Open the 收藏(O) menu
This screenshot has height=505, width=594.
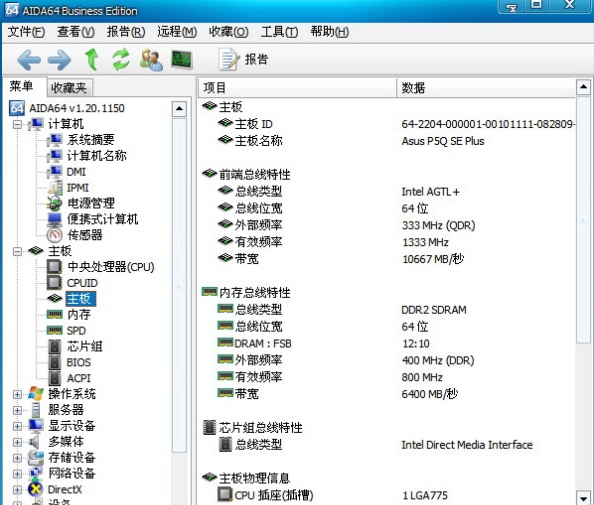pos(228,32)
